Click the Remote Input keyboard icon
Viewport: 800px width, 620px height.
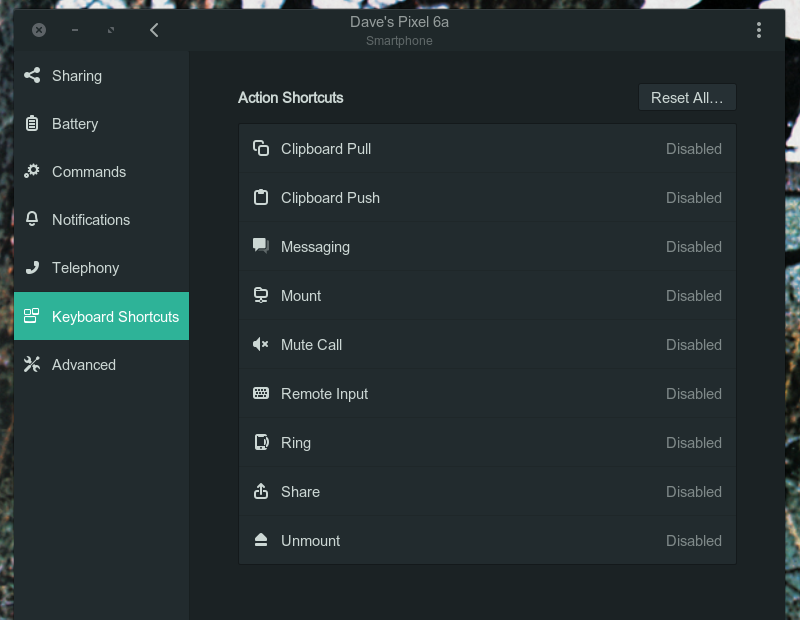(x=260, y=393)
